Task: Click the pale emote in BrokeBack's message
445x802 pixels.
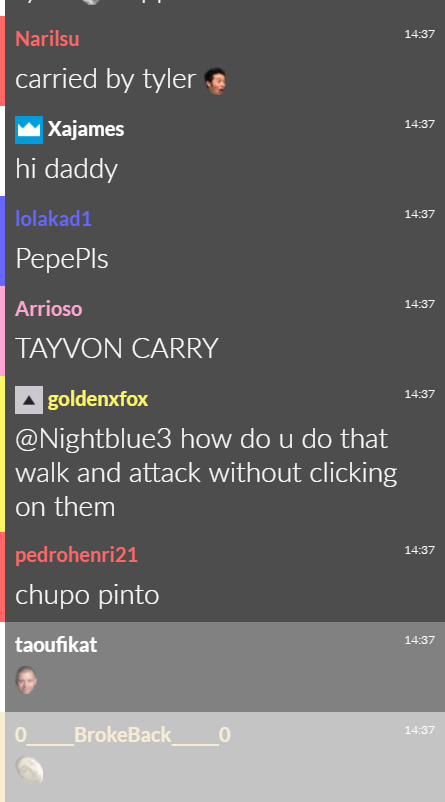Action: click(29, 770)
